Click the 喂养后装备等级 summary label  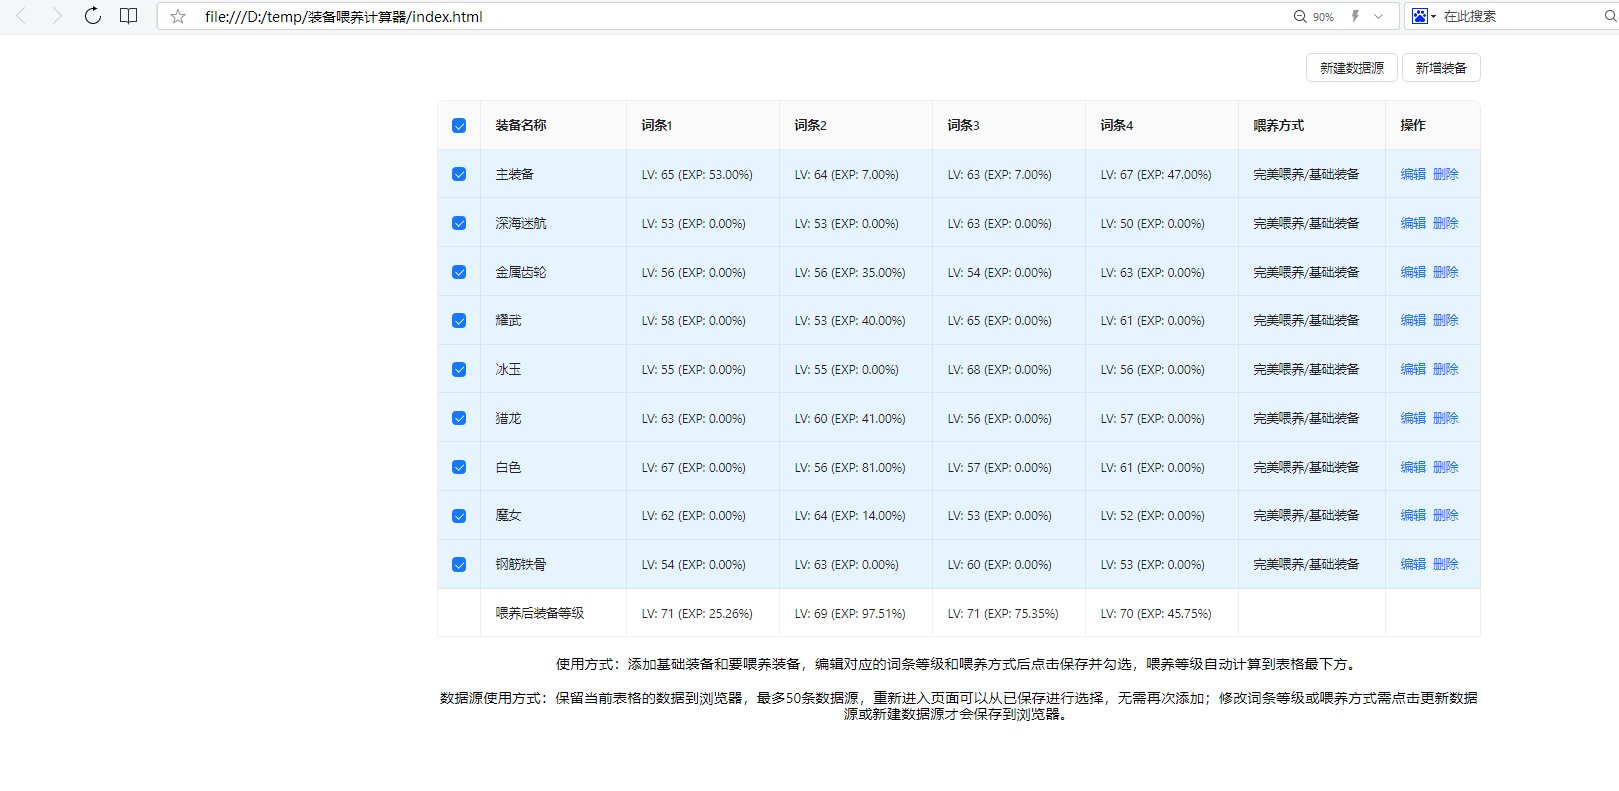(x=540, y=613)
